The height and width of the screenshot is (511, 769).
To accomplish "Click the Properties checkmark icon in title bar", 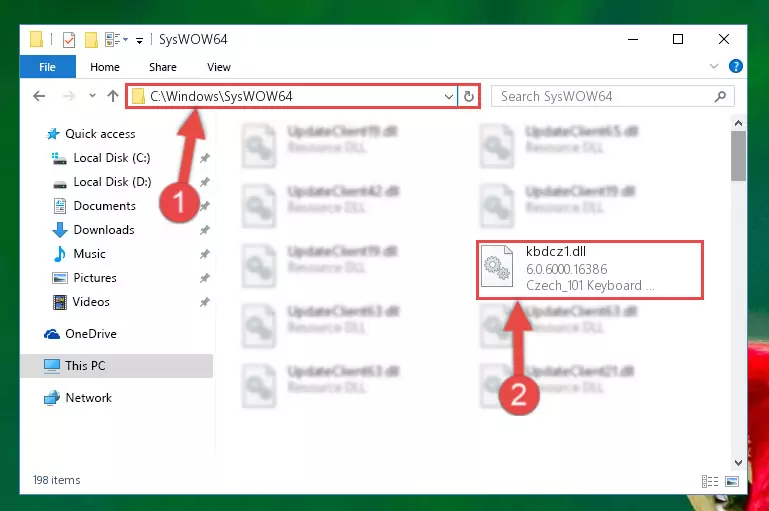I will pos(69,40).
